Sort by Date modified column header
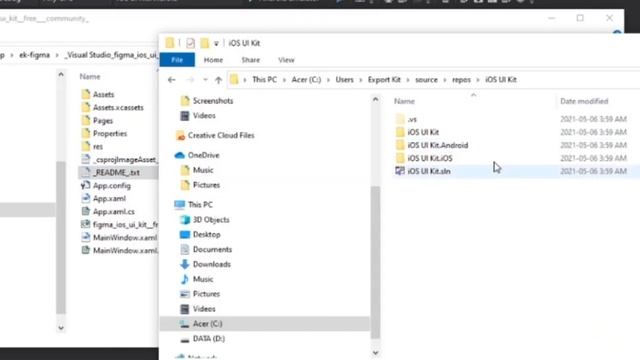640x360 pixels. (x=584, y=101)
